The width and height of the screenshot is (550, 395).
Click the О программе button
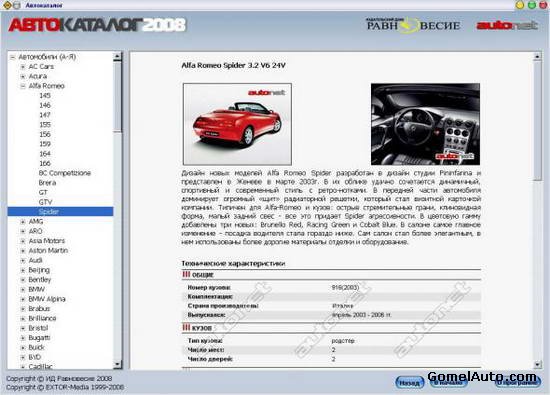point(517,383)
